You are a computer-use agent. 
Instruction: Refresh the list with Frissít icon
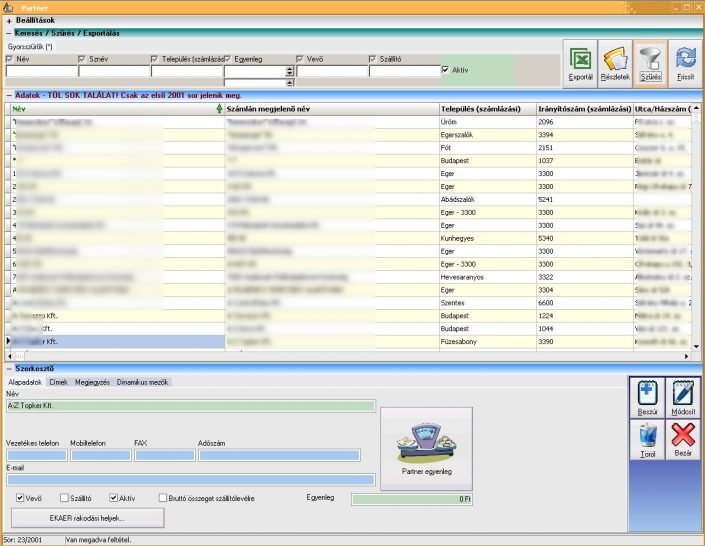685,62
